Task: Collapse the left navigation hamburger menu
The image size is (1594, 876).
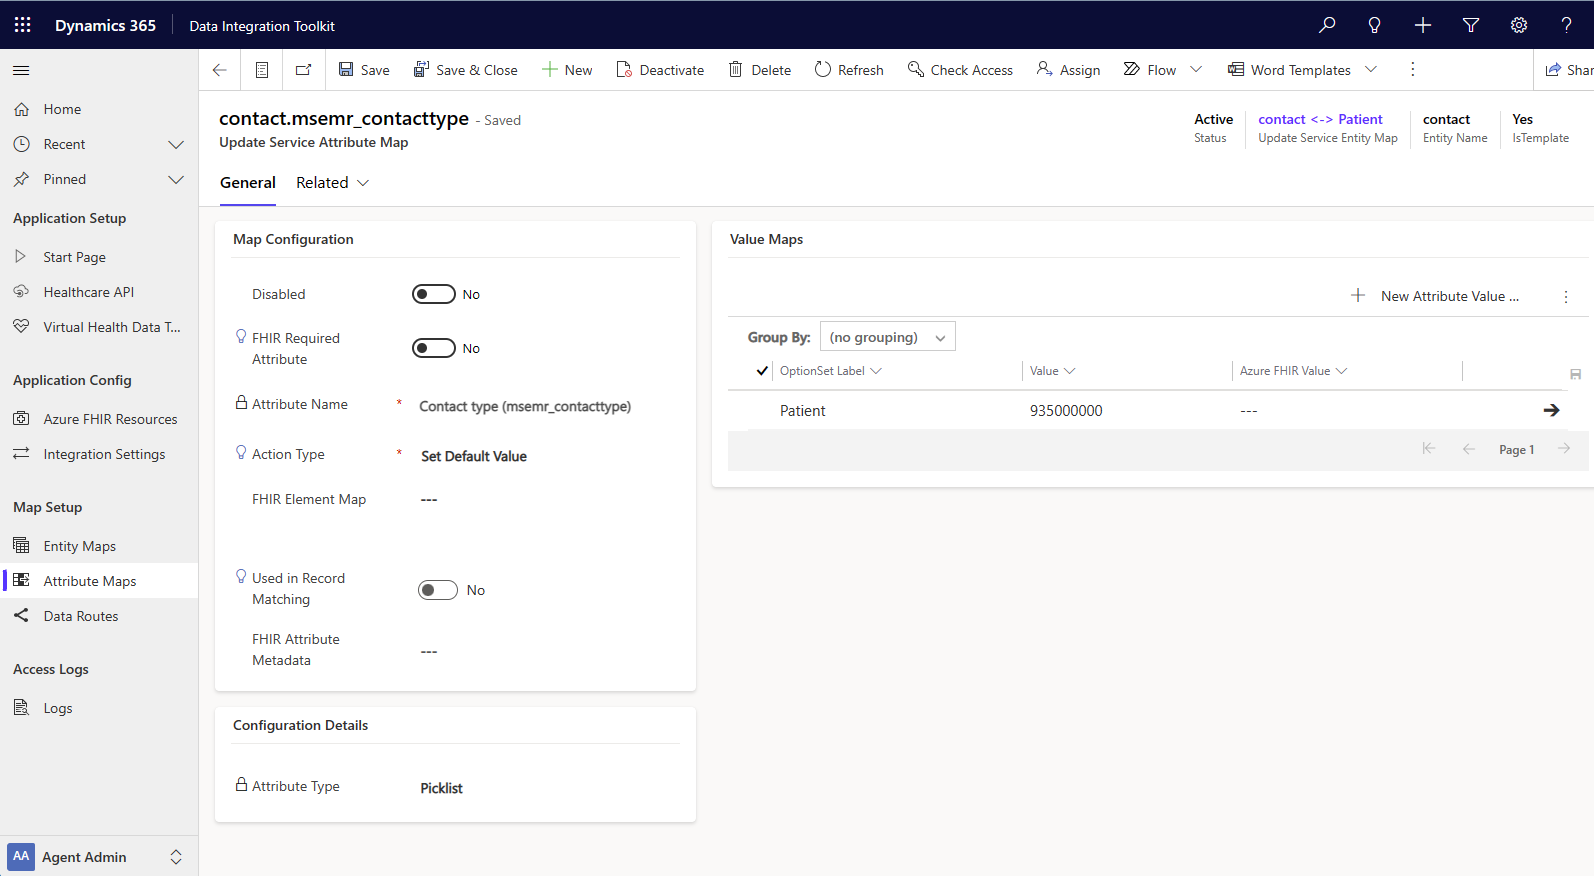Action: coord(21,70)
